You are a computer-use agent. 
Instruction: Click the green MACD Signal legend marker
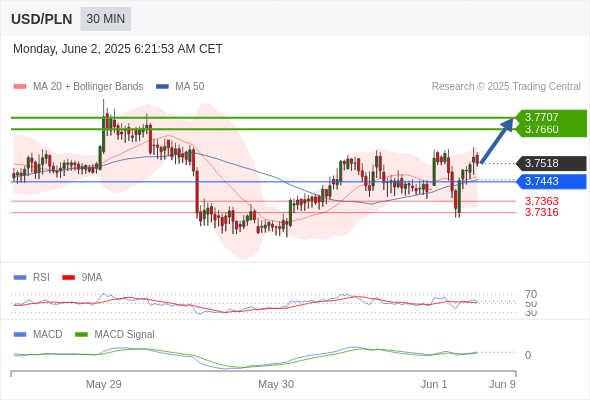point(81,334)
